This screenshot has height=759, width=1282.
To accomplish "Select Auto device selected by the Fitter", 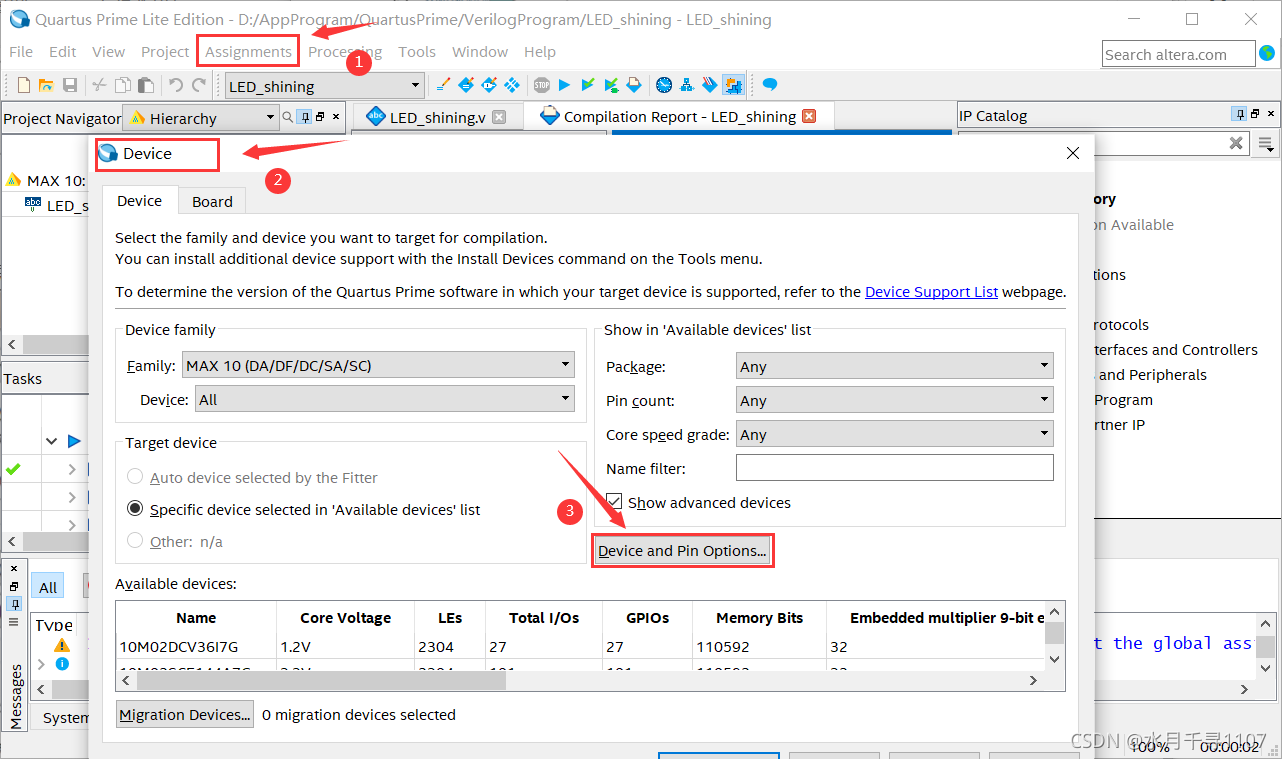I will point(135,478).
